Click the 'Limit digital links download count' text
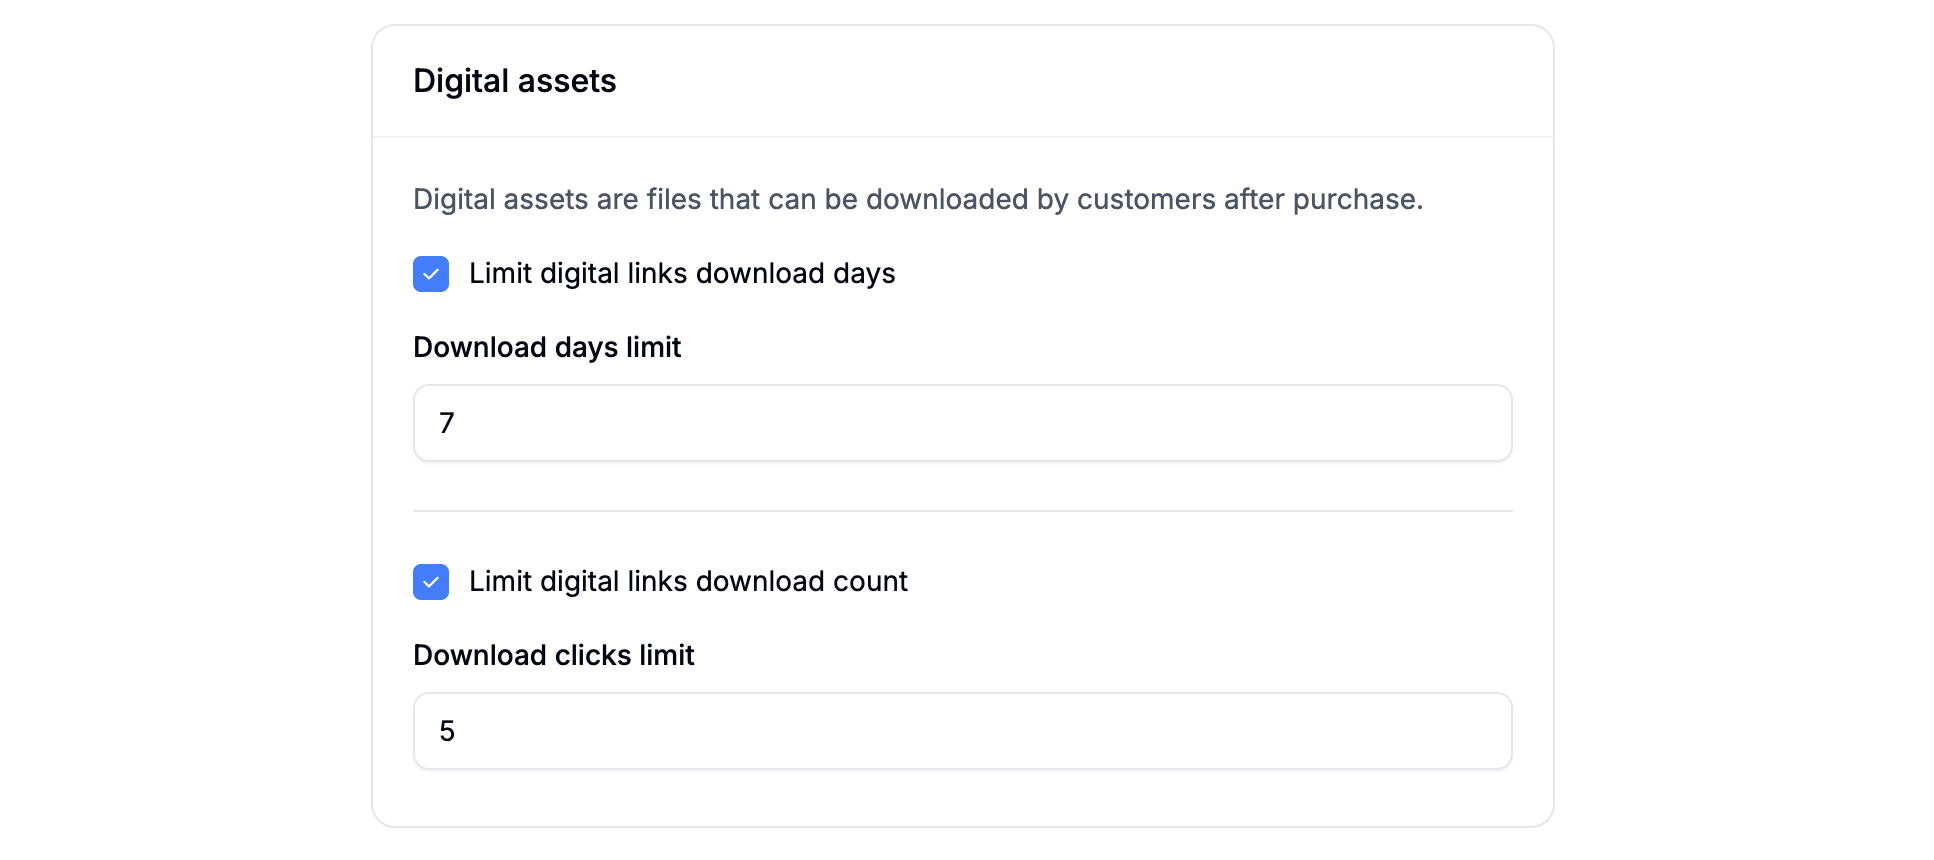The height and width of the screenshot is (860, 1934). 688,581
